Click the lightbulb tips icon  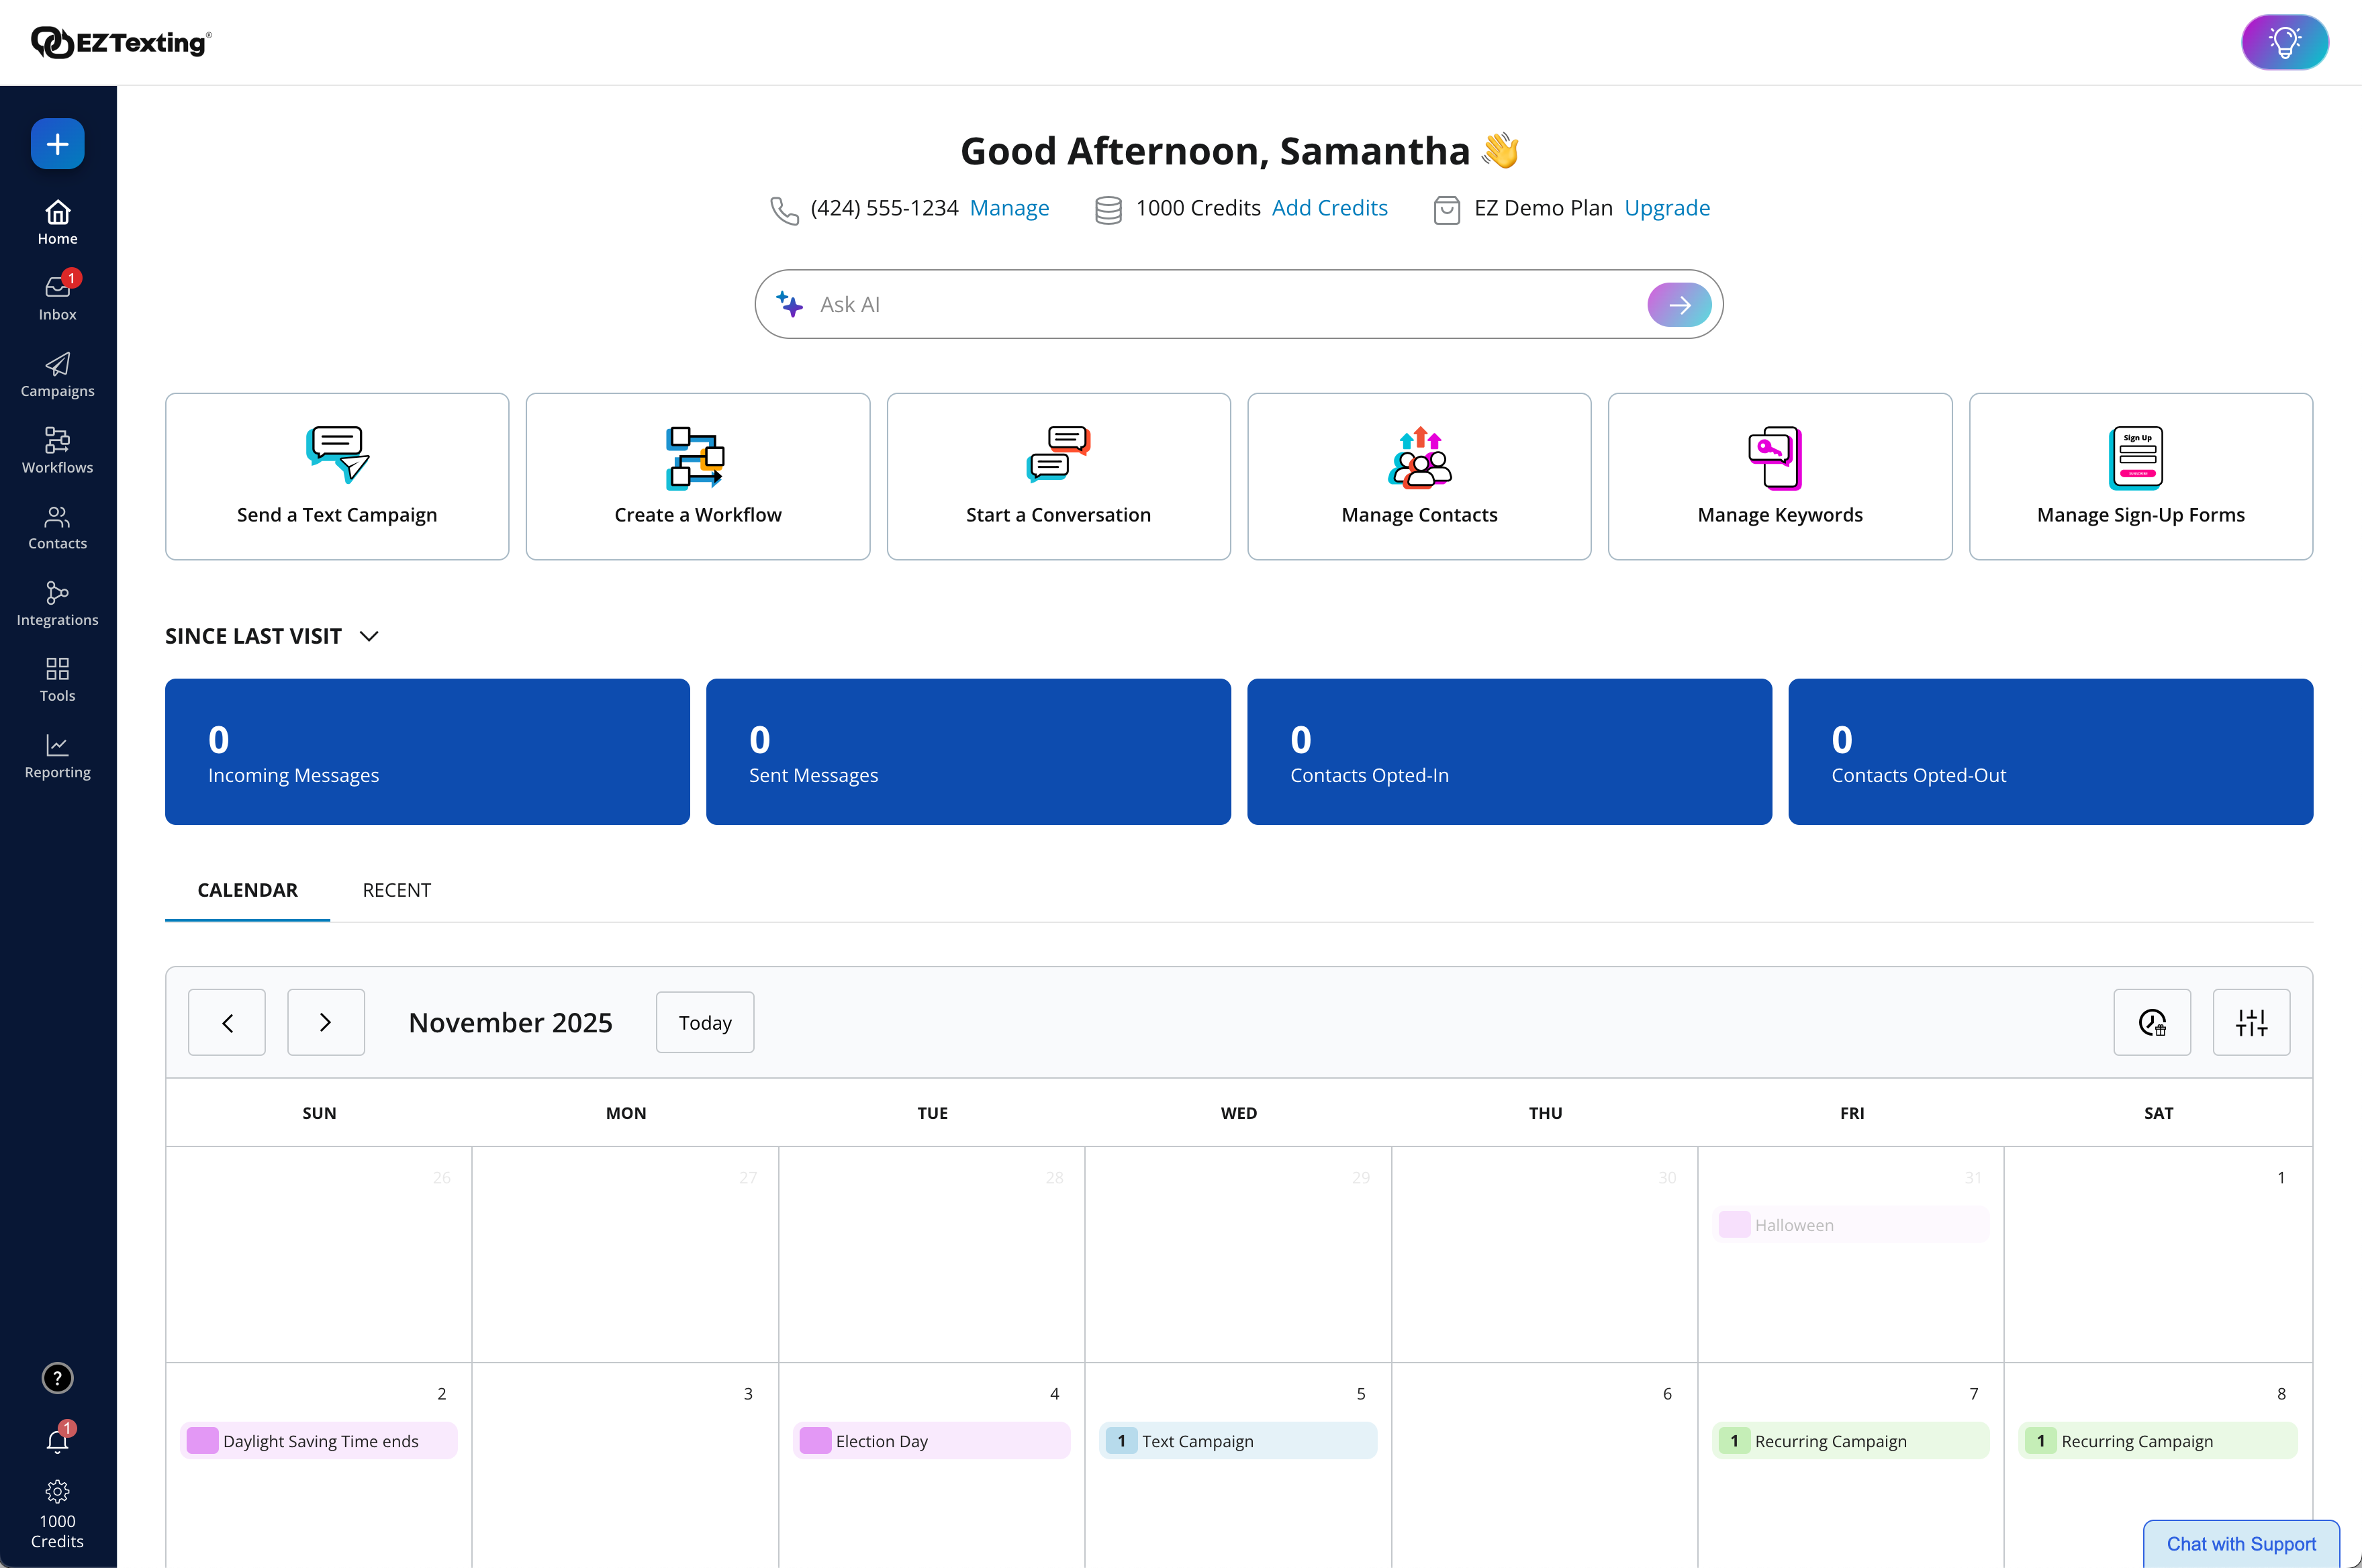(2284, 42)
